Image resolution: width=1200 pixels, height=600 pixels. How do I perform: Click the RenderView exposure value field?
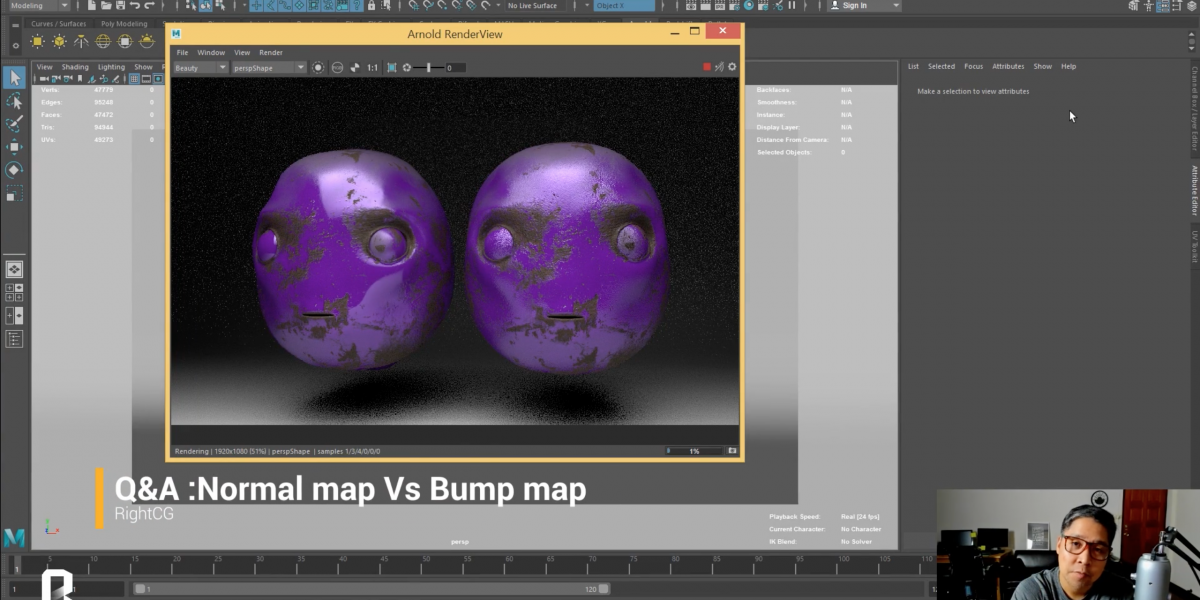click(x=456, y=68)
